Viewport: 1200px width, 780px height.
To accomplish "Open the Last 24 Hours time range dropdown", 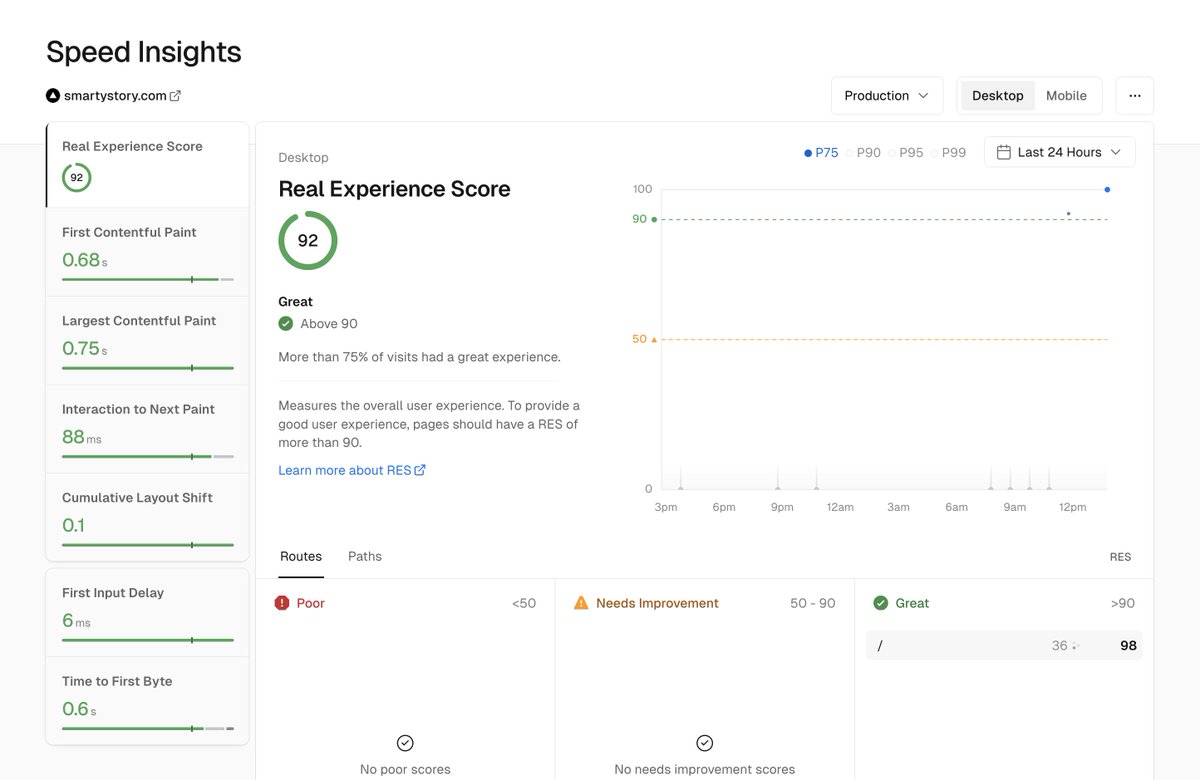I will click(1060, 152).
